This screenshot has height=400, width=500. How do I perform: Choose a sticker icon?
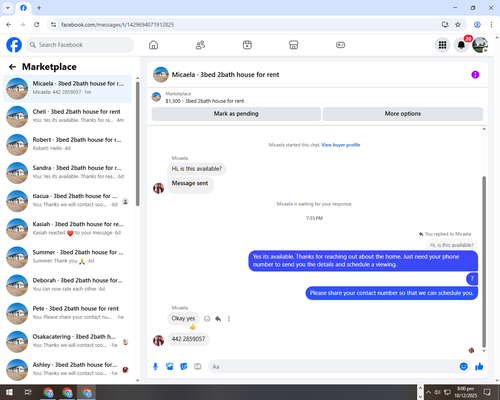click(184, 367)
